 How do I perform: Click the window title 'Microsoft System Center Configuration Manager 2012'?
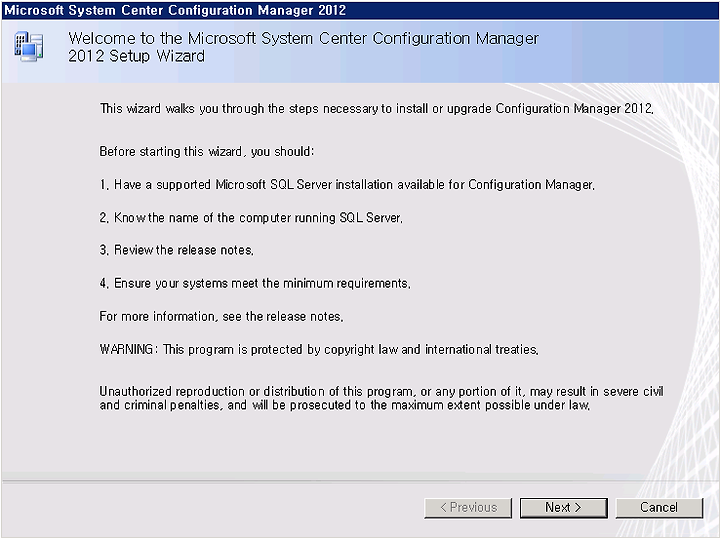[175, 10]
